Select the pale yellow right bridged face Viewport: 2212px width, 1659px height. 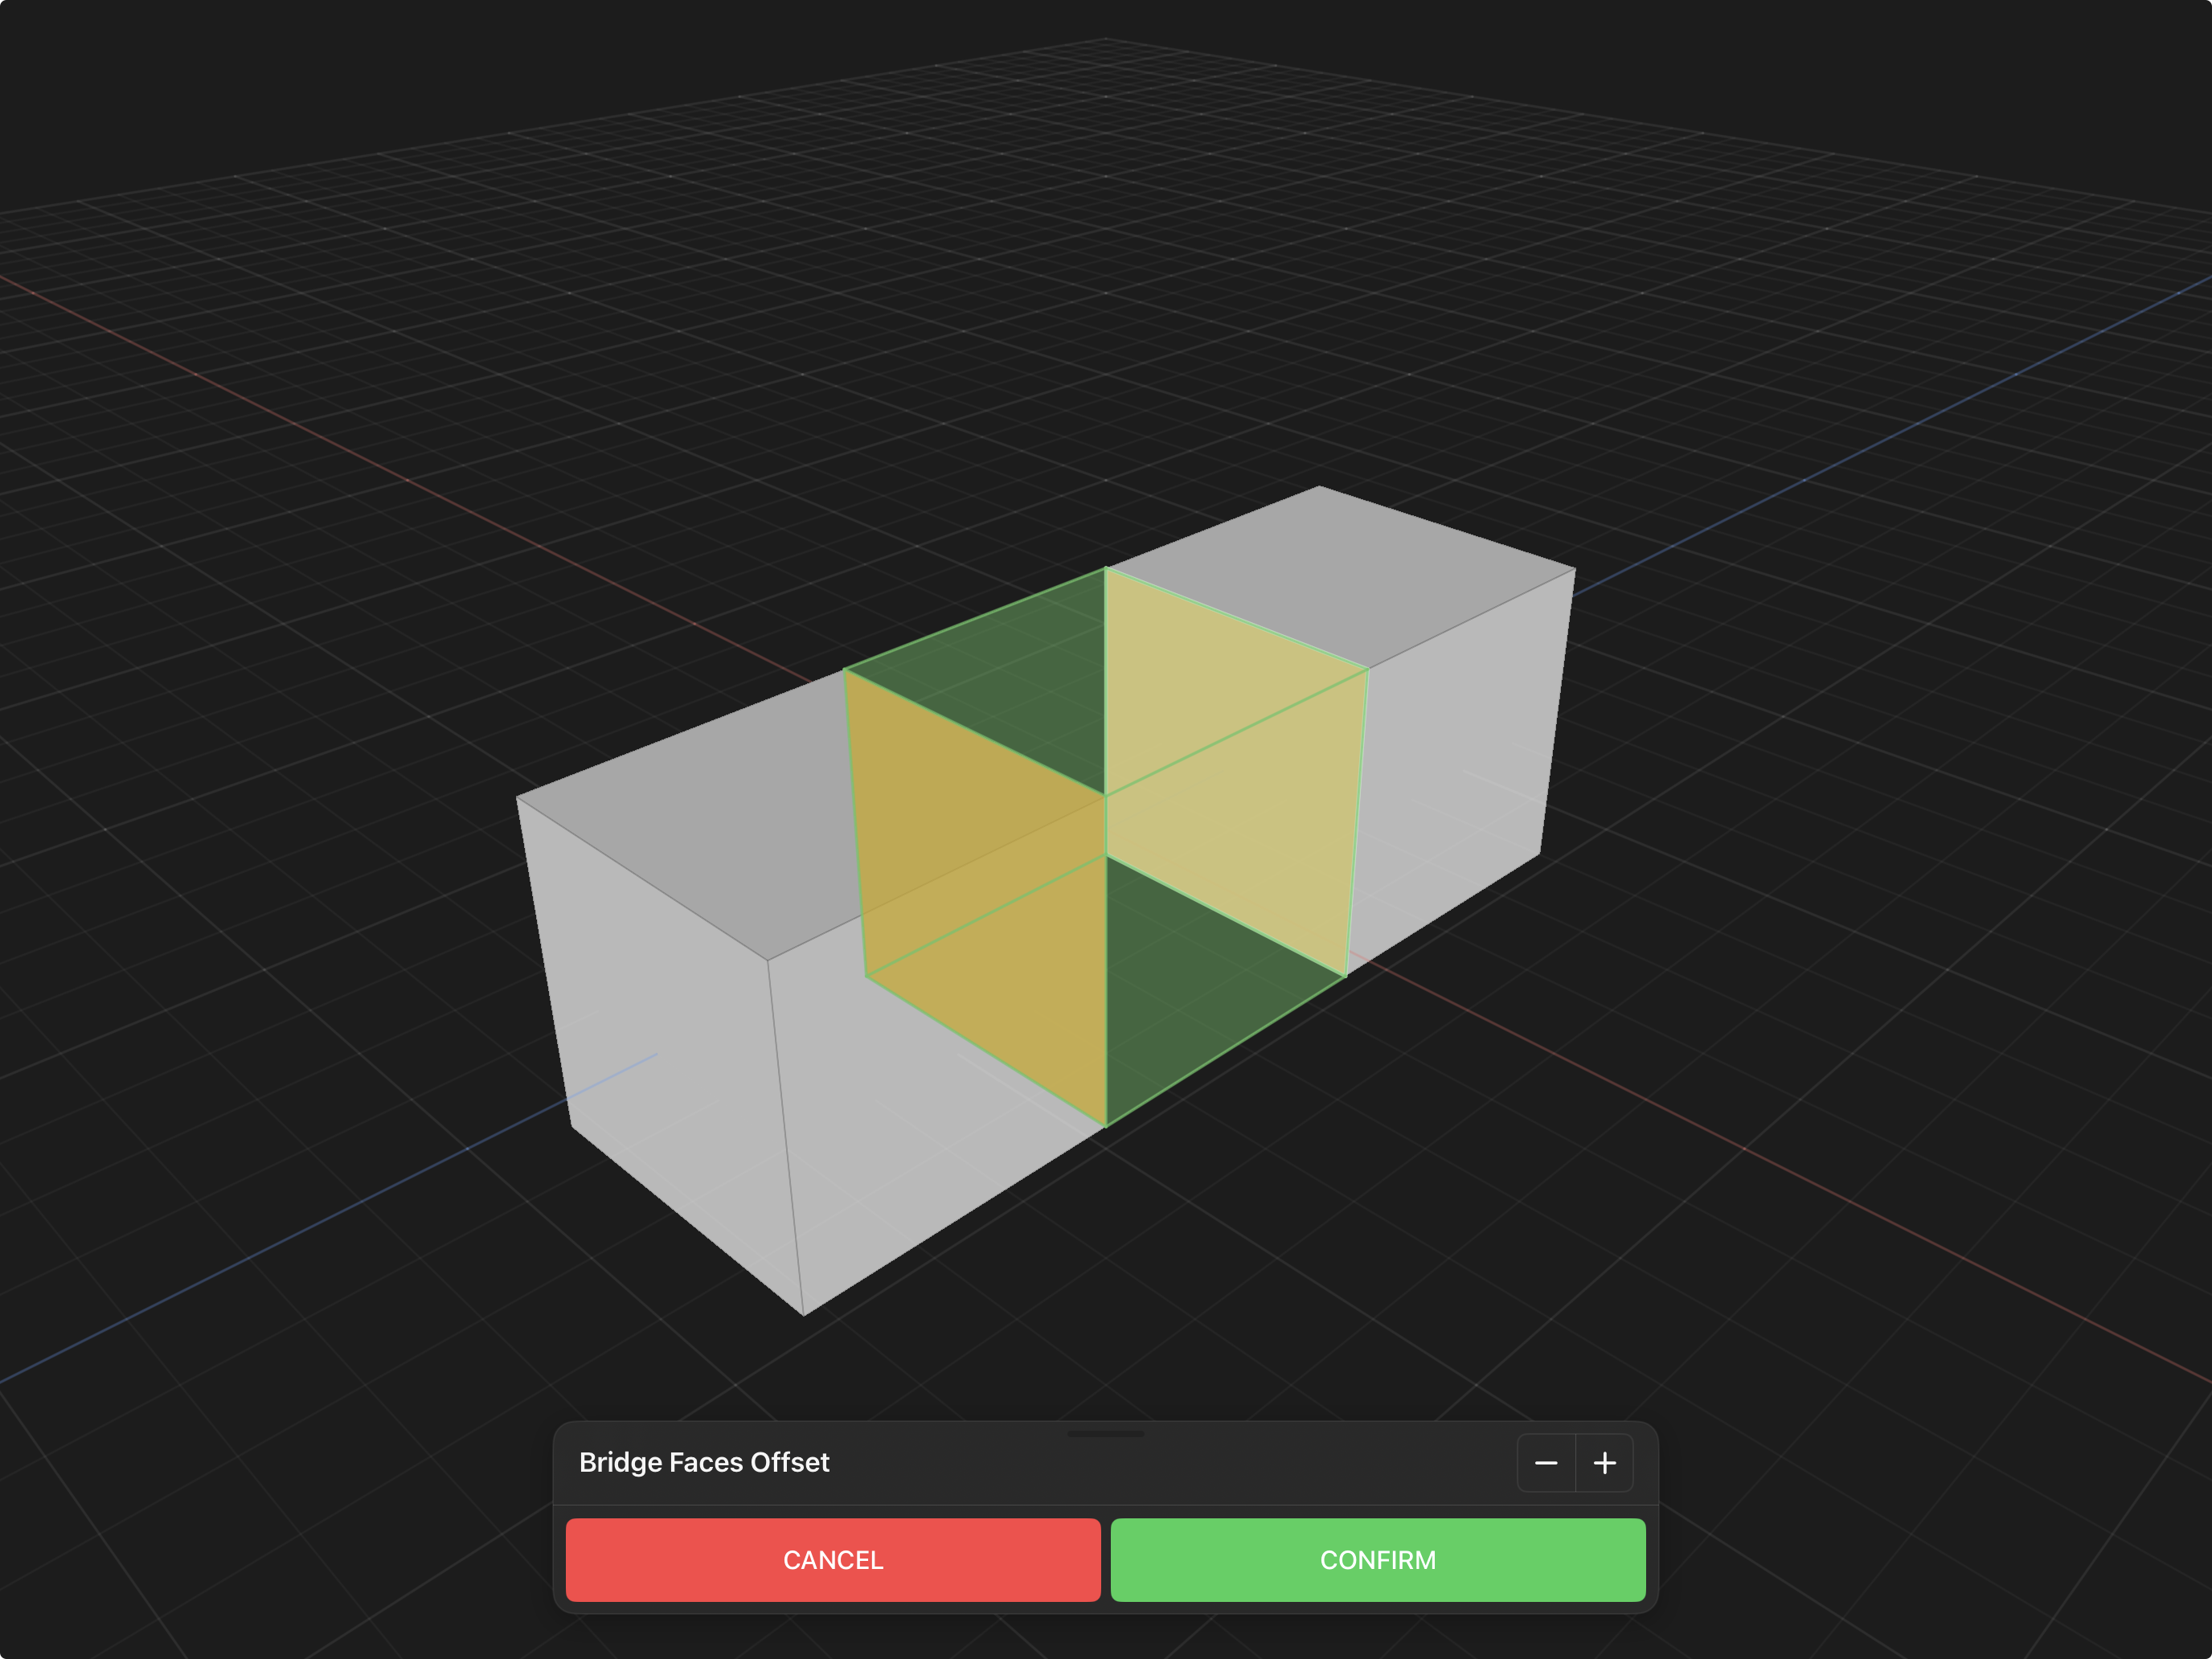point(1235,770)
